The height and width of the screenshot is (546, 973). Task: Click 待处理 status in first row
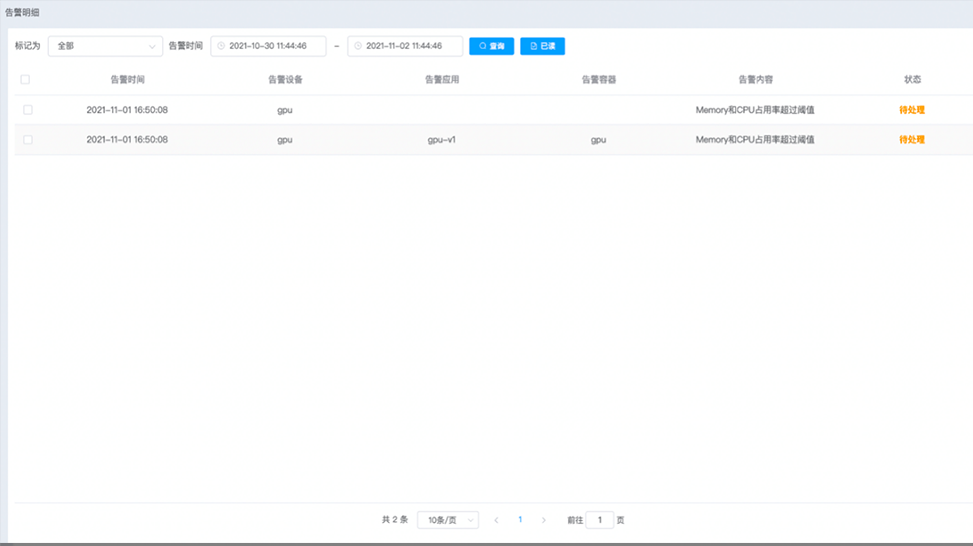click(911, 110)
